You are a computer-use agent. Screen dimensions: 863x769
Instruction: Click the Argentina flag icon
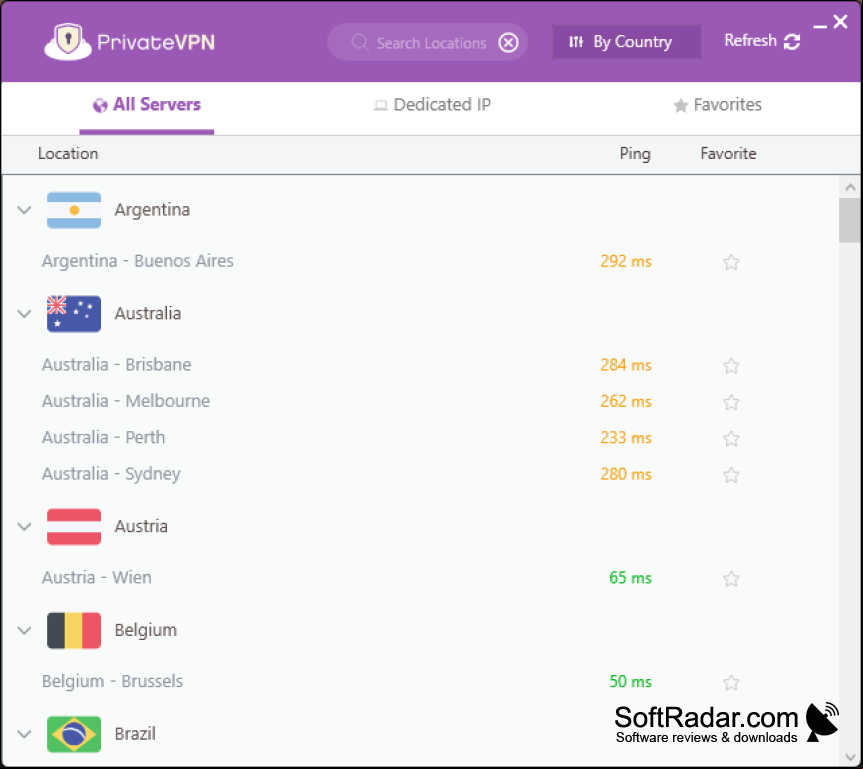(x=74, y=210)
